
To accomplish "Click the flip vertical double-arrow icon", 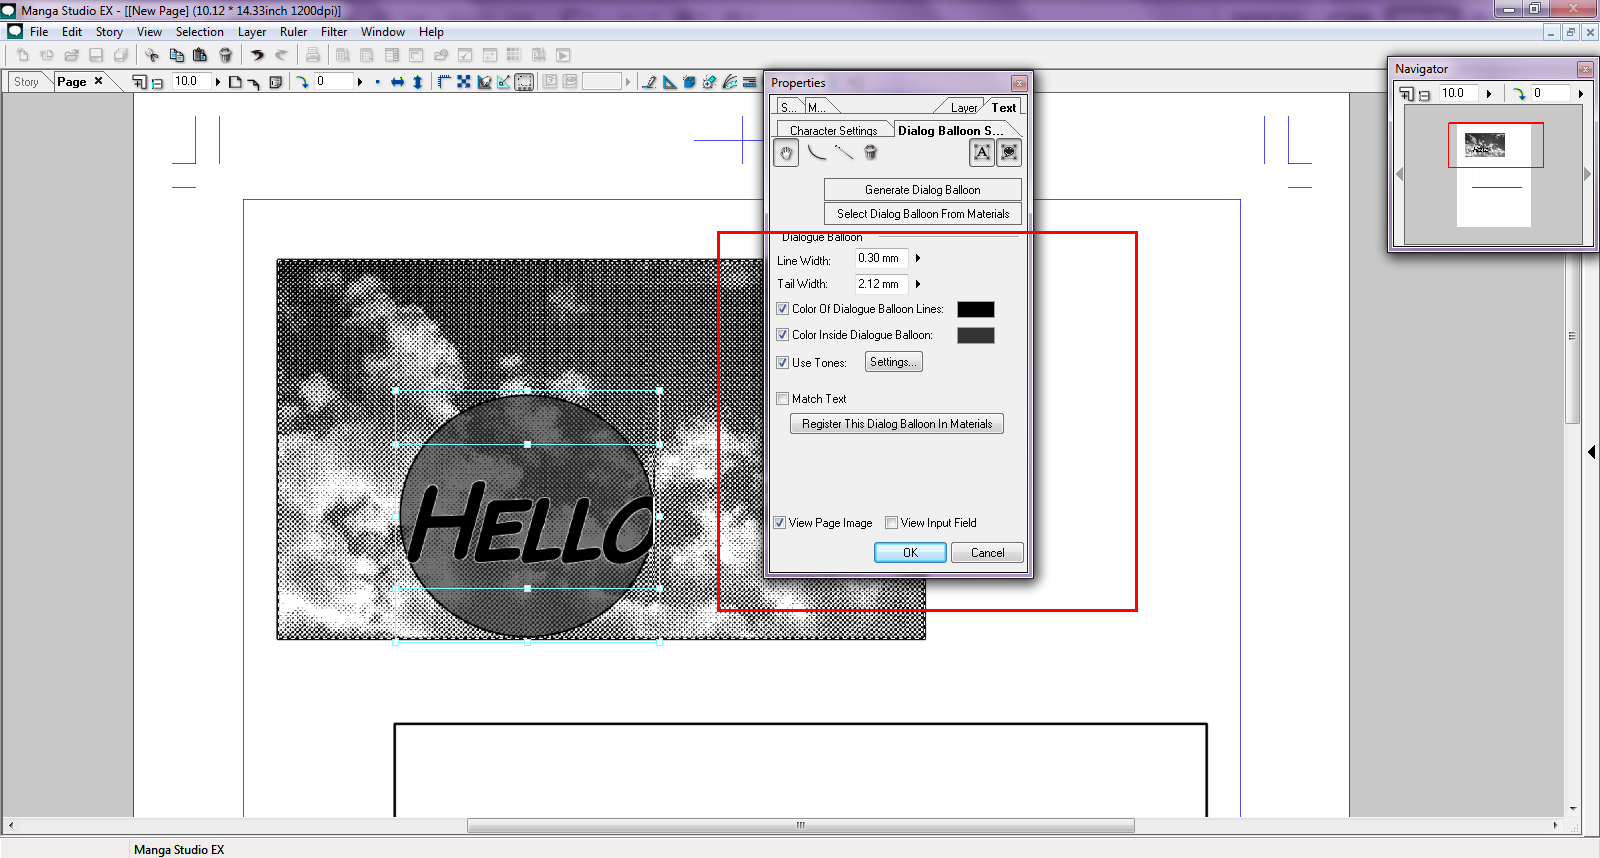I will click(x=418, y=82).
